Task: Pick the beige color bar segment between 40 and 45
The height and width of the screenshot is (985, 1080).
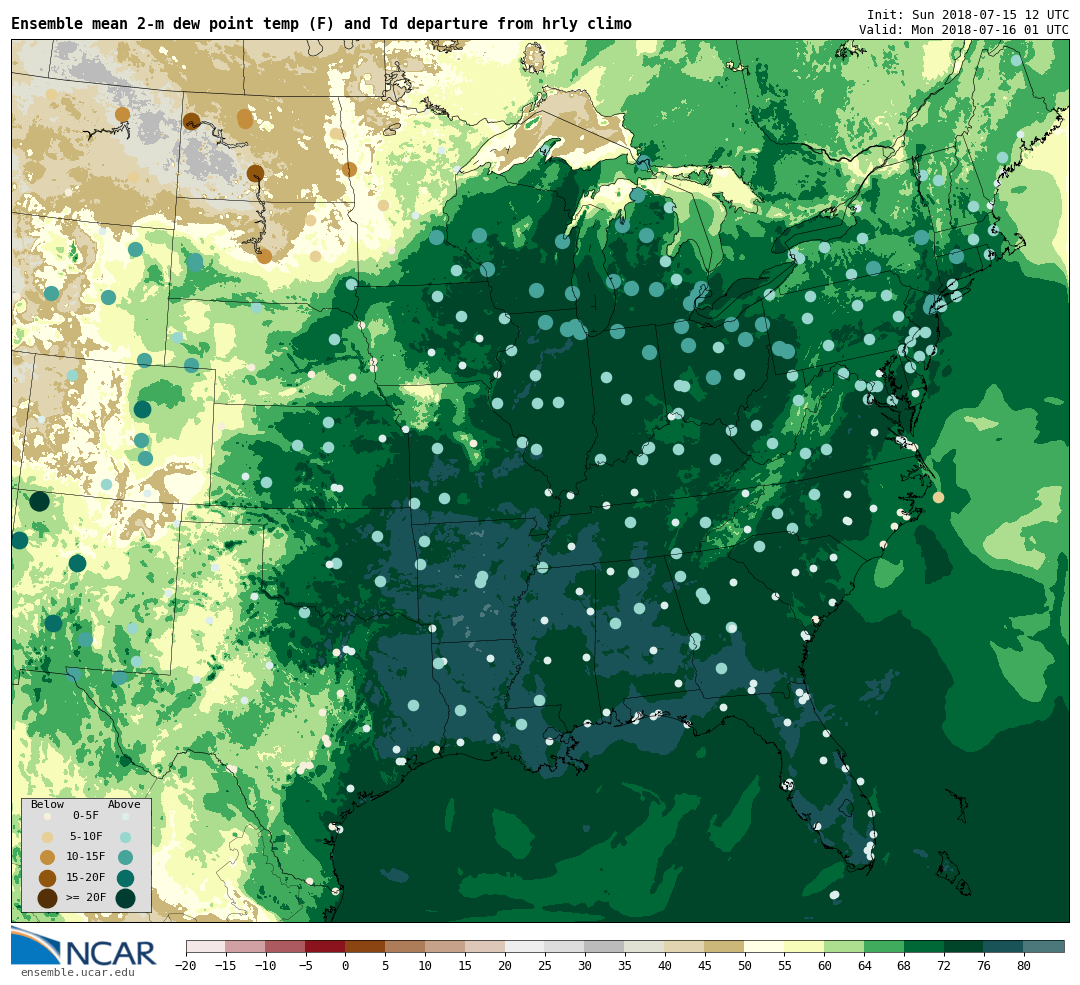Action: click(685, 946)
